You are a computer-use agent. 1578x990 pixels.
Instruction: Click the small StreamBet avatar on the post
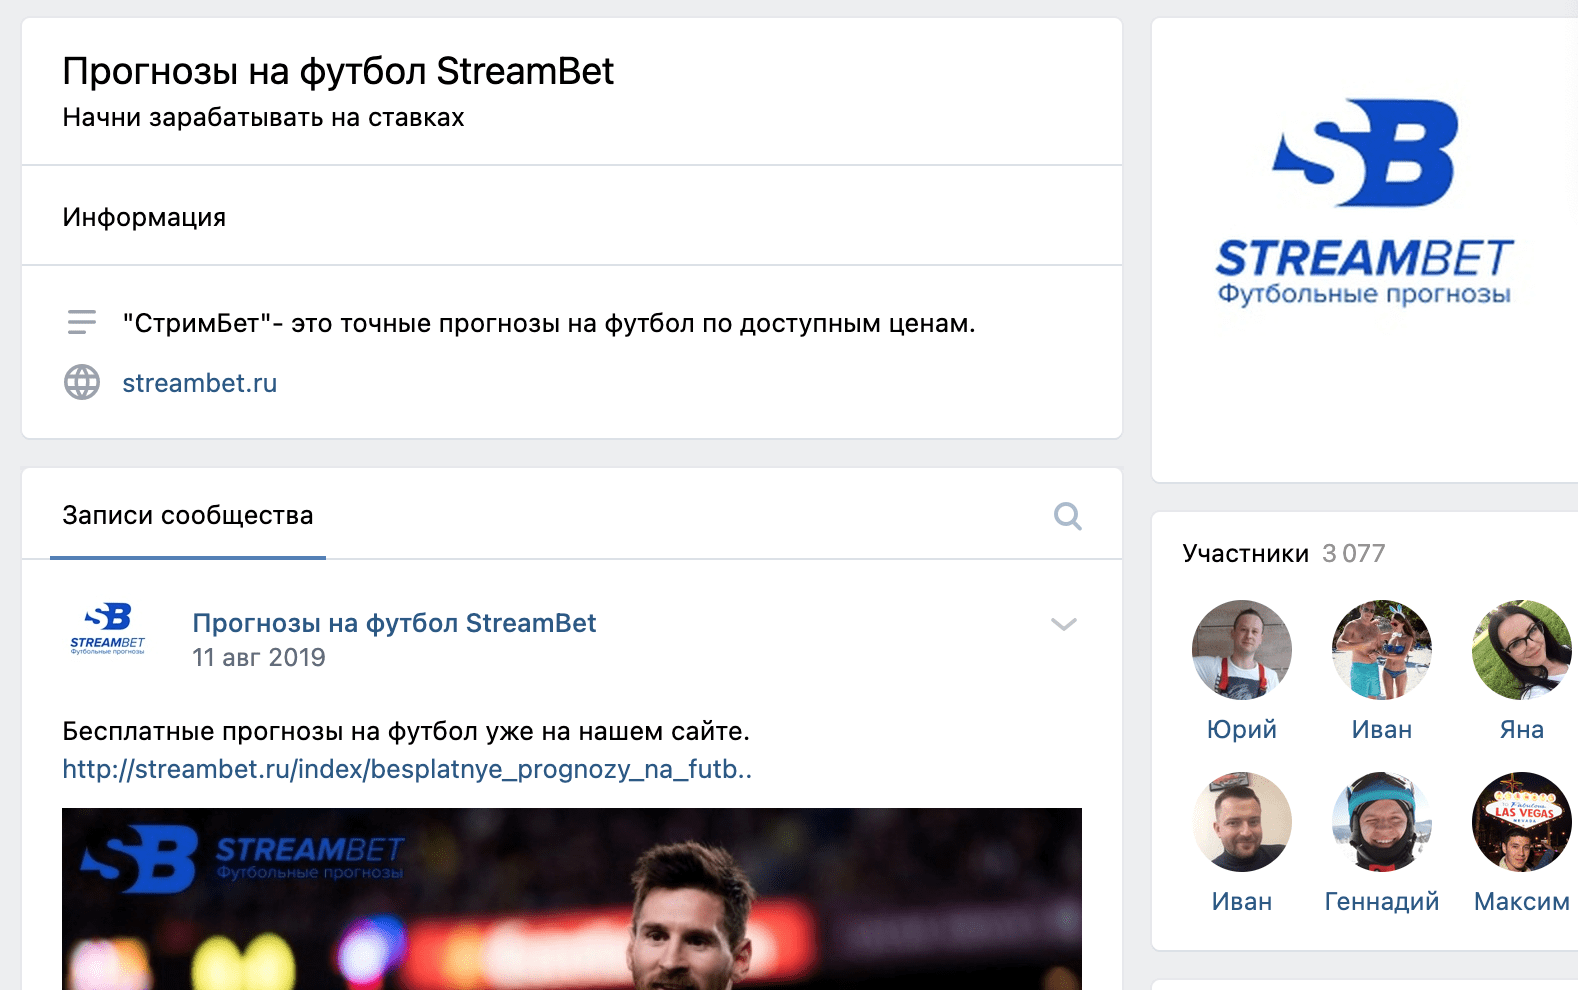click(x=108, y=629)
